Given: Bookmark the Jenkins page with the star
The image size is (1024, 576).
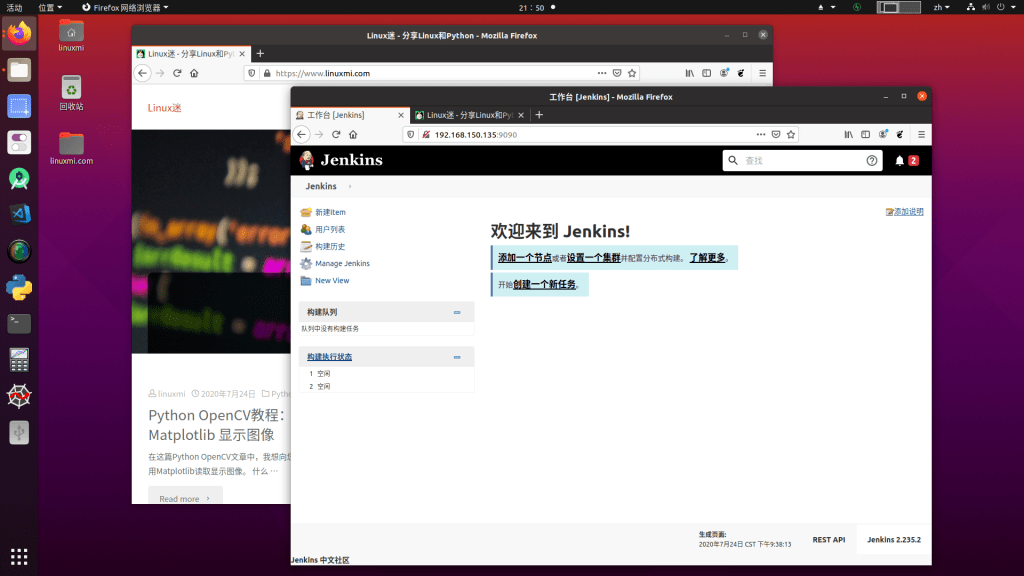Looking at the screenshot, I should [791, 135].
